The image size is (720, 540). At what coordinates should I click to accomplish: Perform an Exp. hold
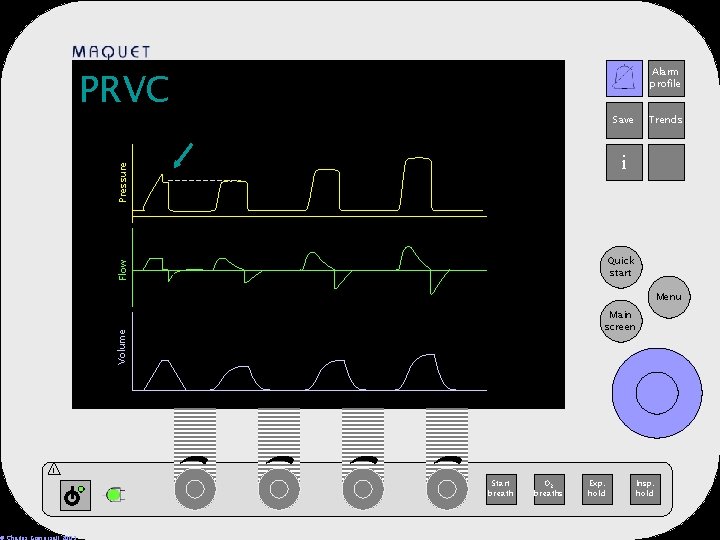pyautogui.click(x=596, y=489)
